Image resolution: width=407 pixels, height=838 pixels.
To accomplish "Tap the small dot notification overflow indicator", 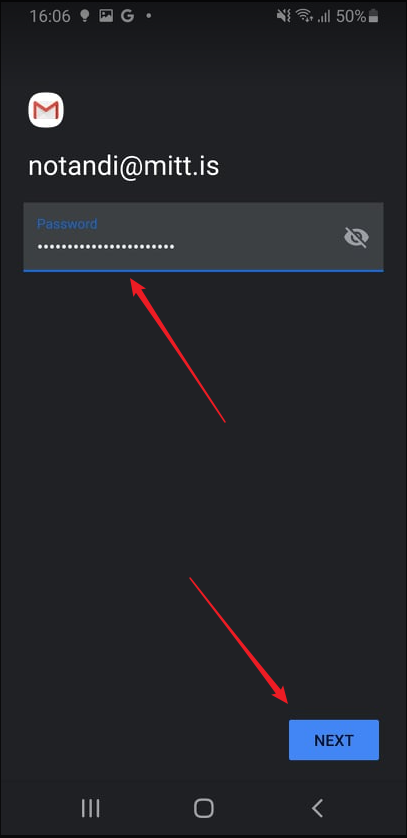I will tap(148, 16).
